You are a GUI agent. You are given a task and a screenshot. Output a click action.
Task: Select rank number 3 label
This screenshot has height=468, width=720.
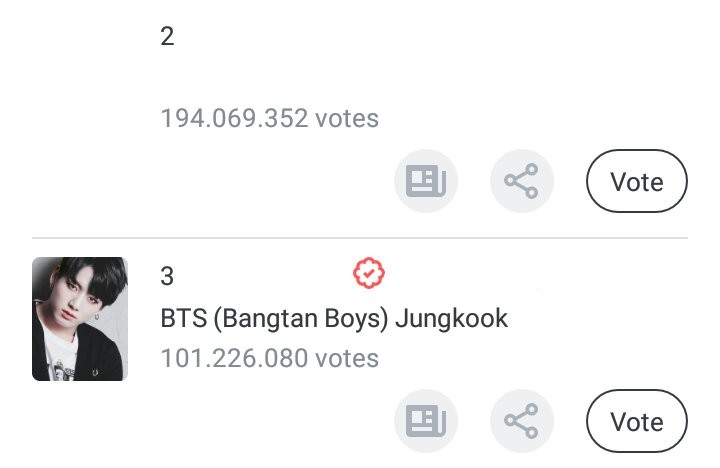pyautogui.click(x=167, y=275)
